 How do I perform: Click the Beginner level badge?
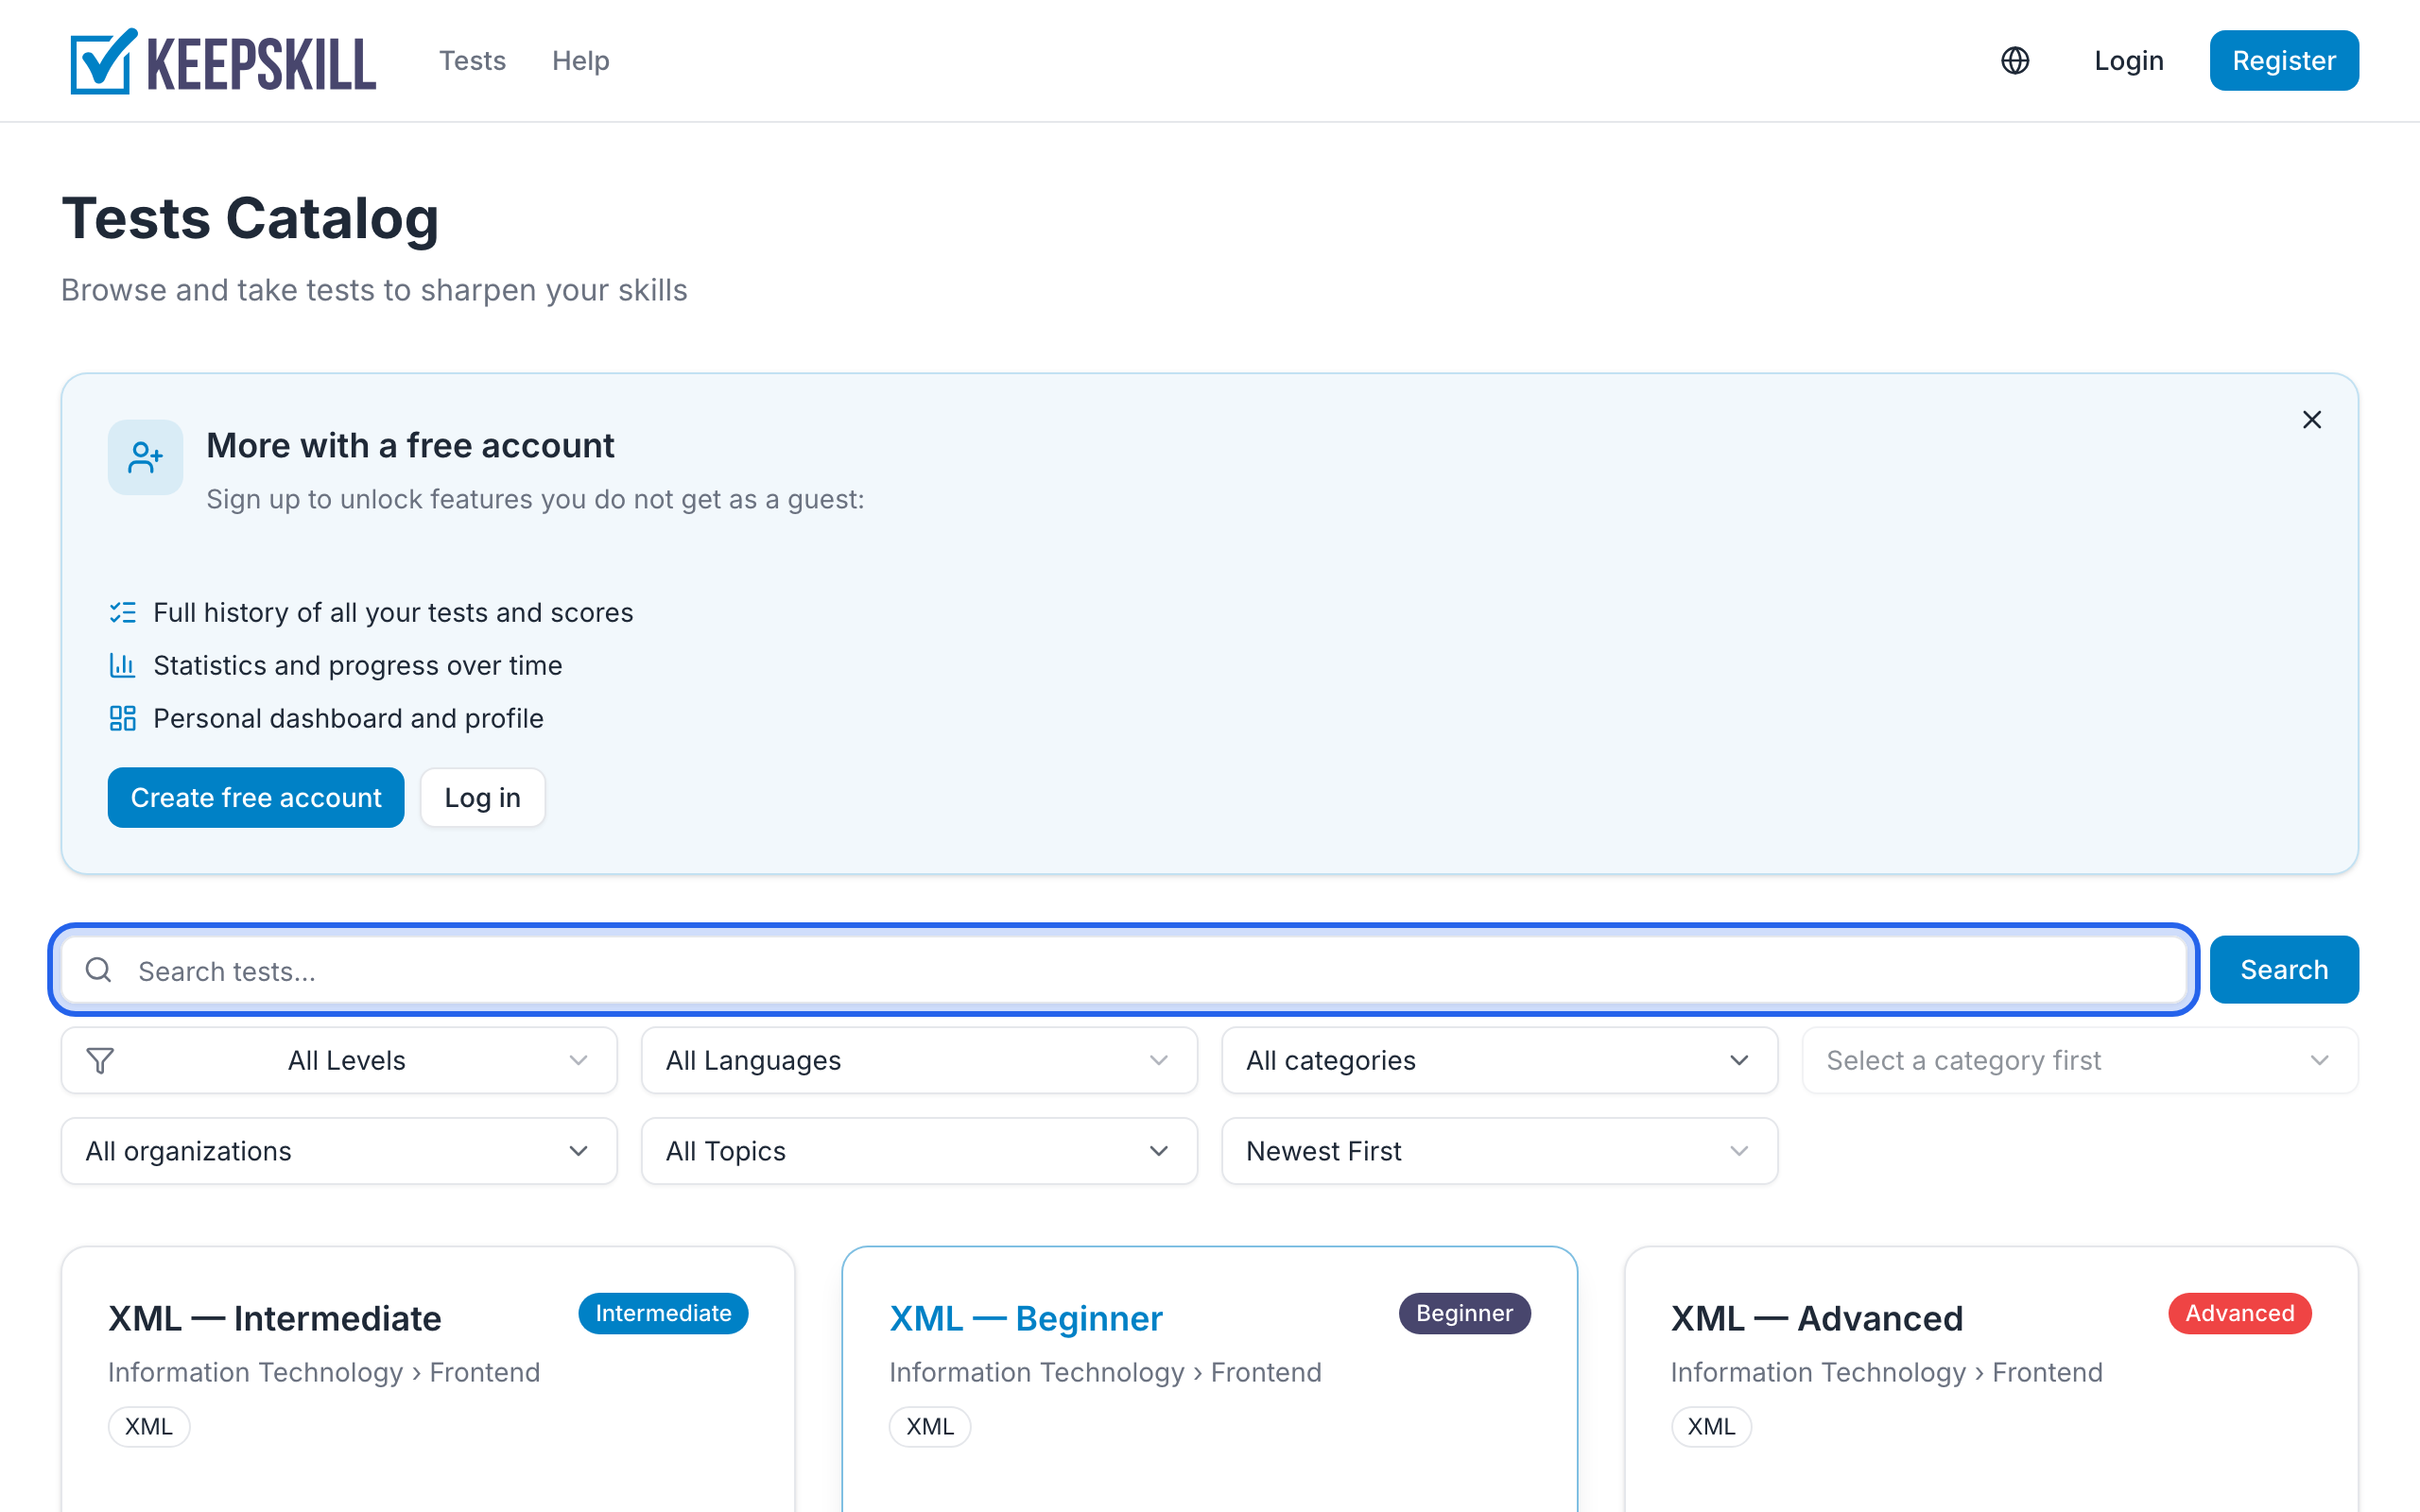click(1464, 1313)
